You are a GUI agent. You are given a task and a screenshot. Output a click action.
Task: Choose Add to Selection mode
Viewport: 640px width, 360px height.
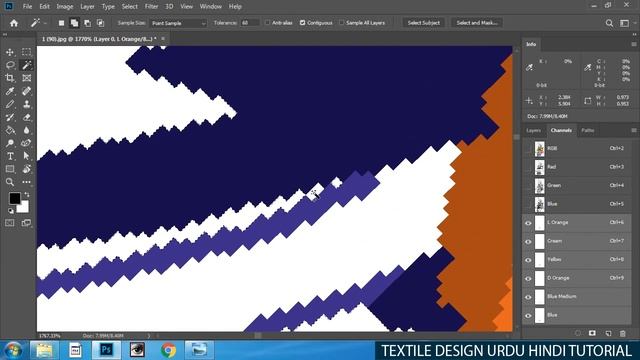click(74, 23)
